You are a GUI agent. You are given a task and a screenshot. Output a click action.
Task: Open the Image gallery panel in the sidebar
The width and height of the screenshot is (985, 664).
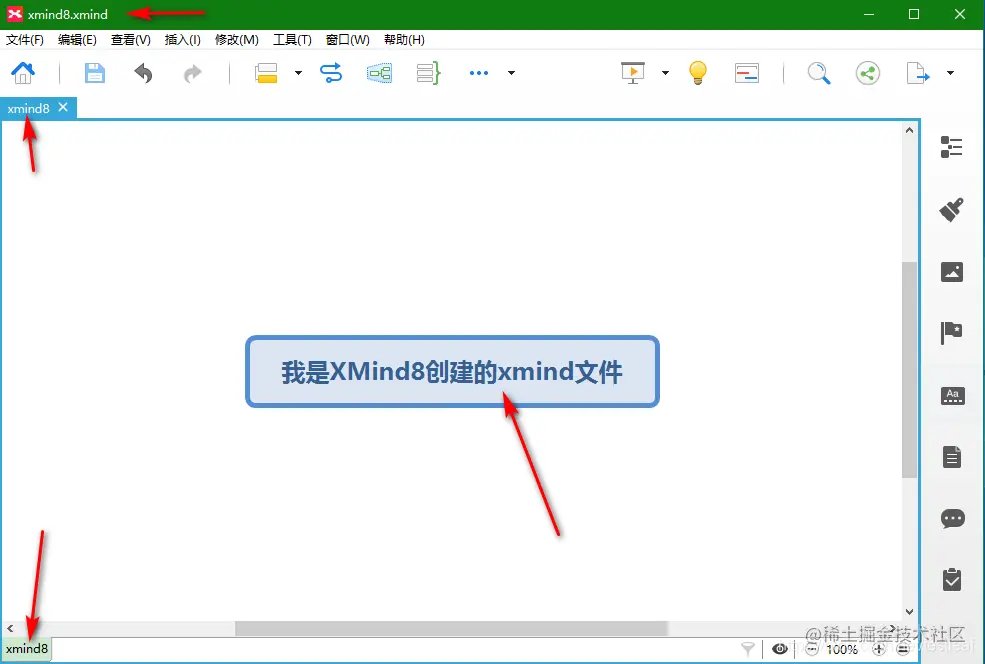[952, 271]
